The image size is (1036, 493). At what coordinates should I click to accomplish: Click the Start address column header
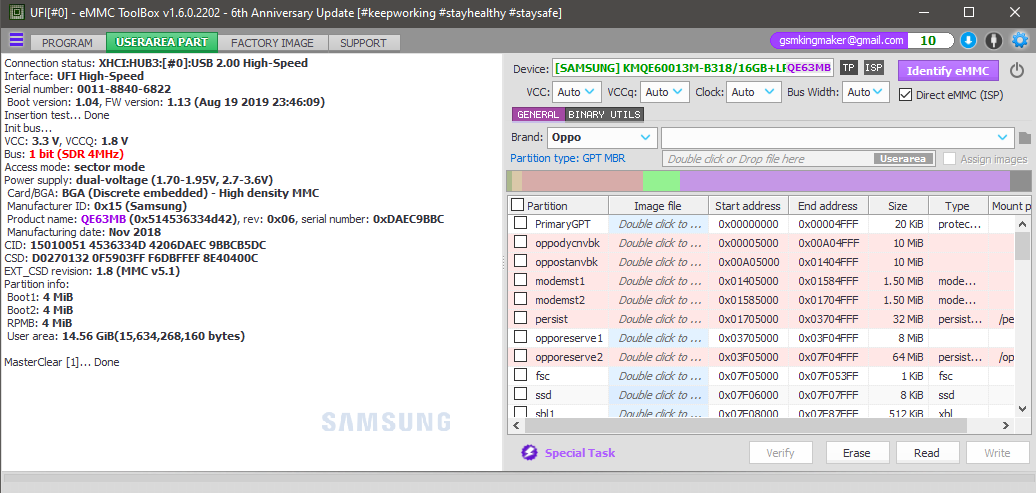tap(748, 206)
